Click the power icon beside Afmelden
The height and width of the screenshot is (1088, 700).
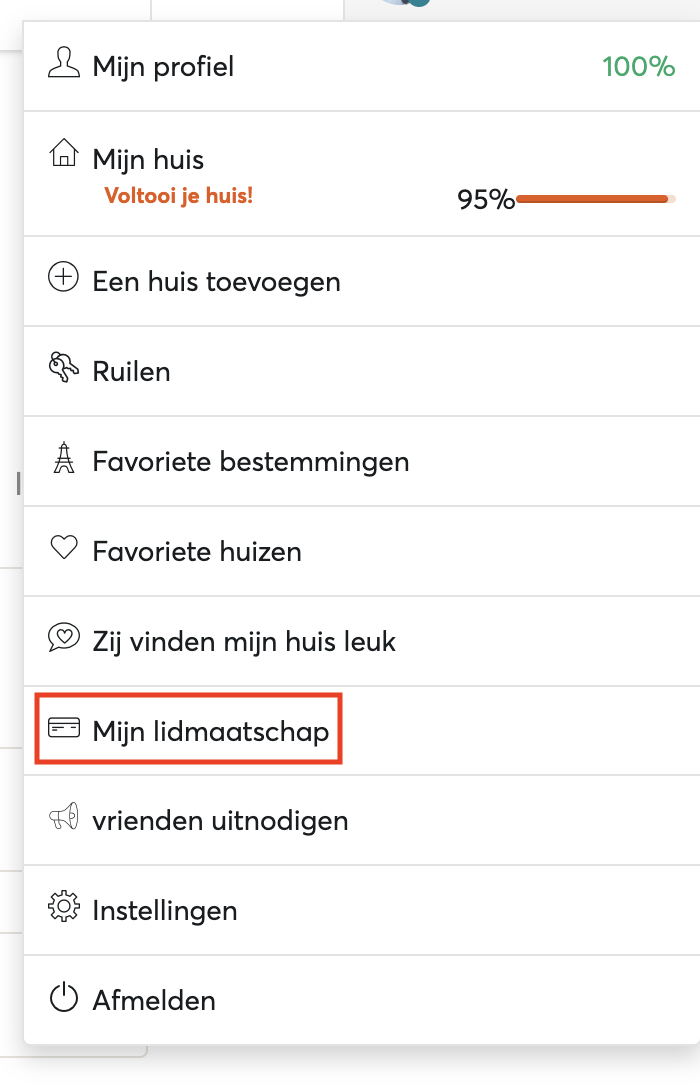64,996
